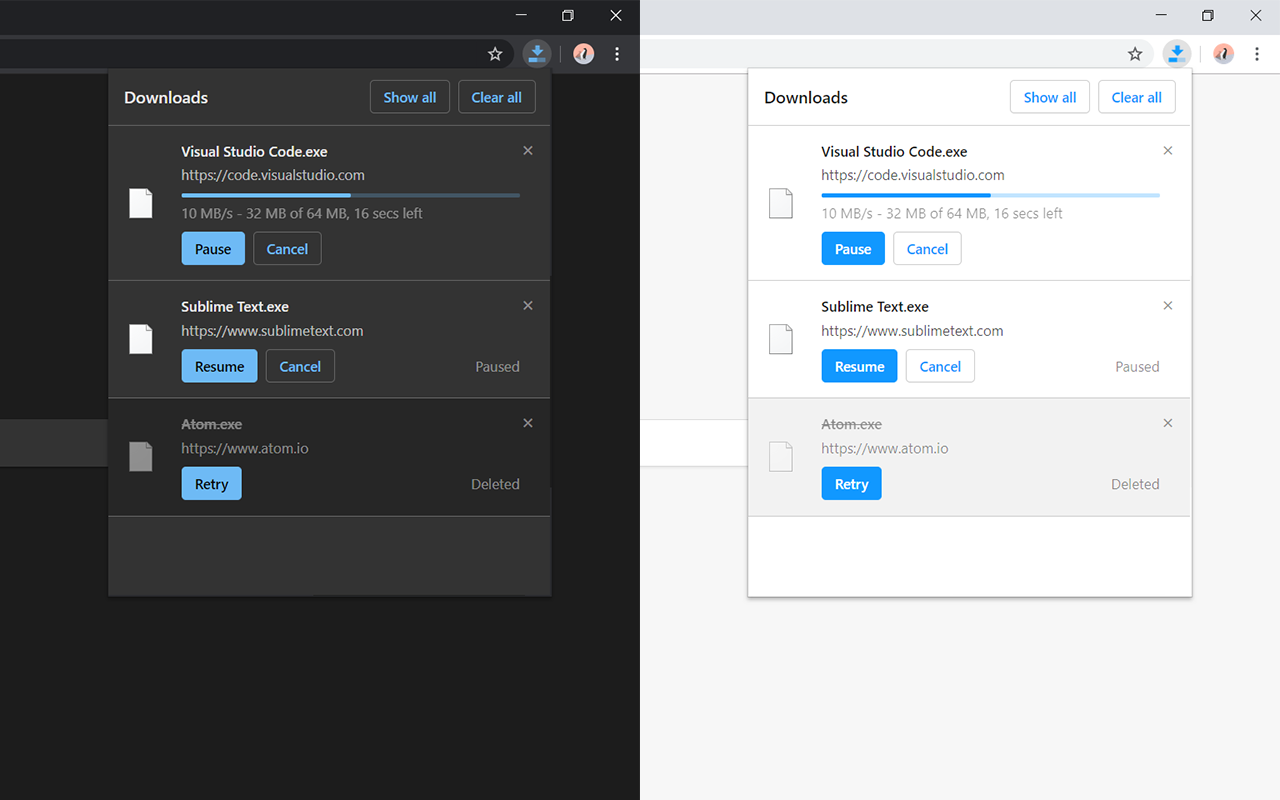Open downloads from the dark window toolbar icon

537,54
